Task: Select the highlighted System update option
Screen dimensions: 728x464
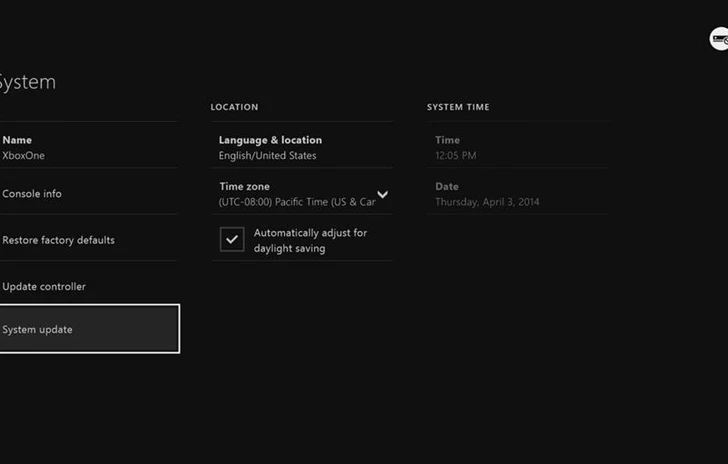Action: [89, 329]
